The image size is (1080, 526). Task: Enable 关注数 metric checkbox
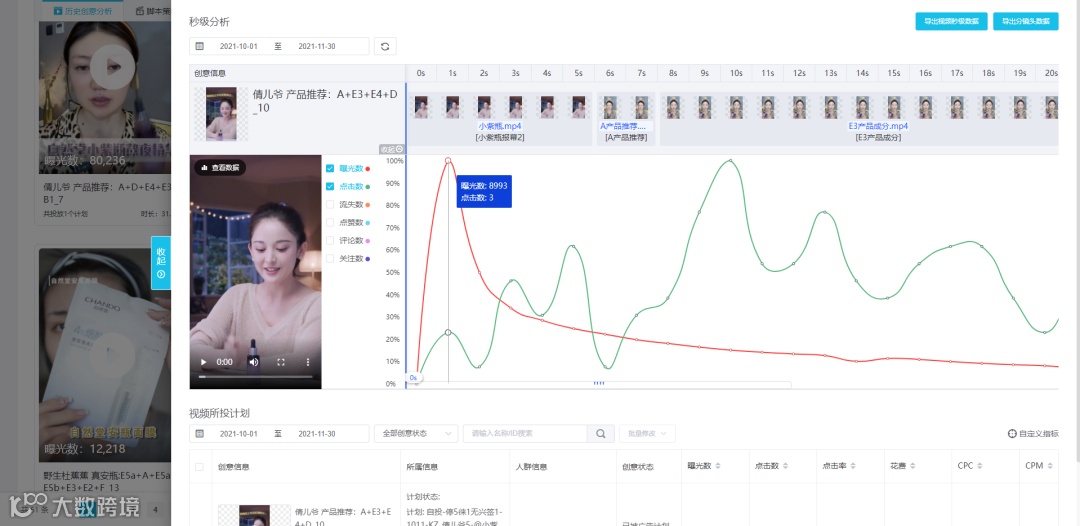click(330, 258)
